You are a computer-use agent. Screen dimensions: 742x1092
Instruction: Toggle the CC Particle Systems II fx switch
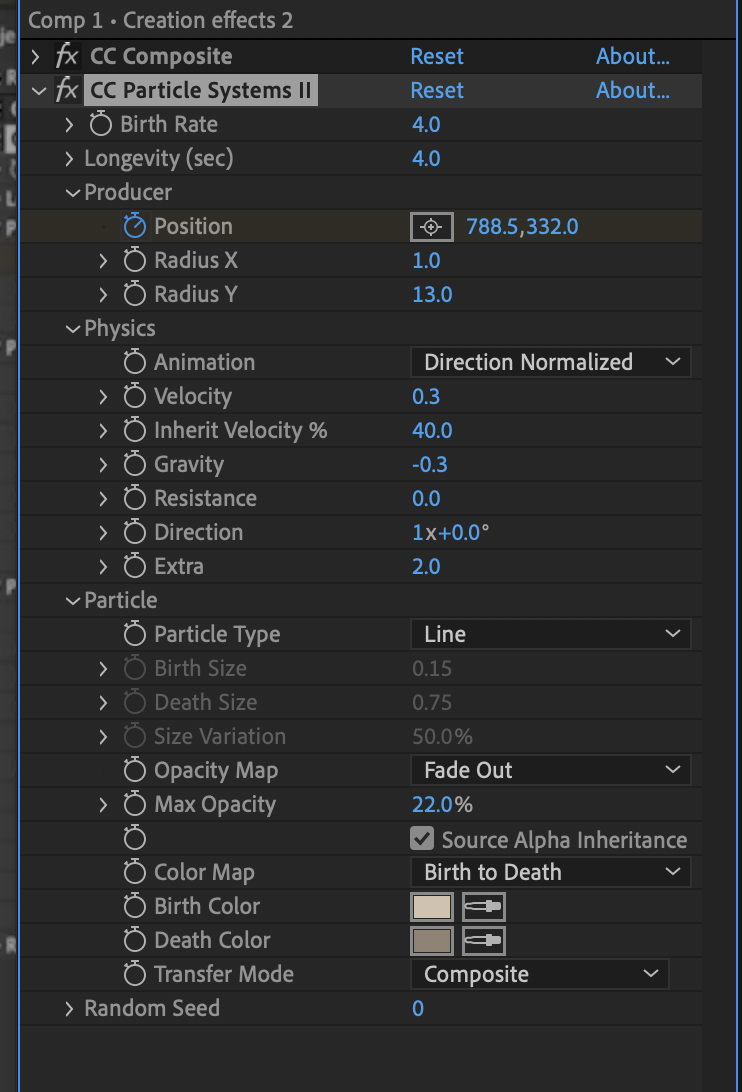(x=67, y=91)
